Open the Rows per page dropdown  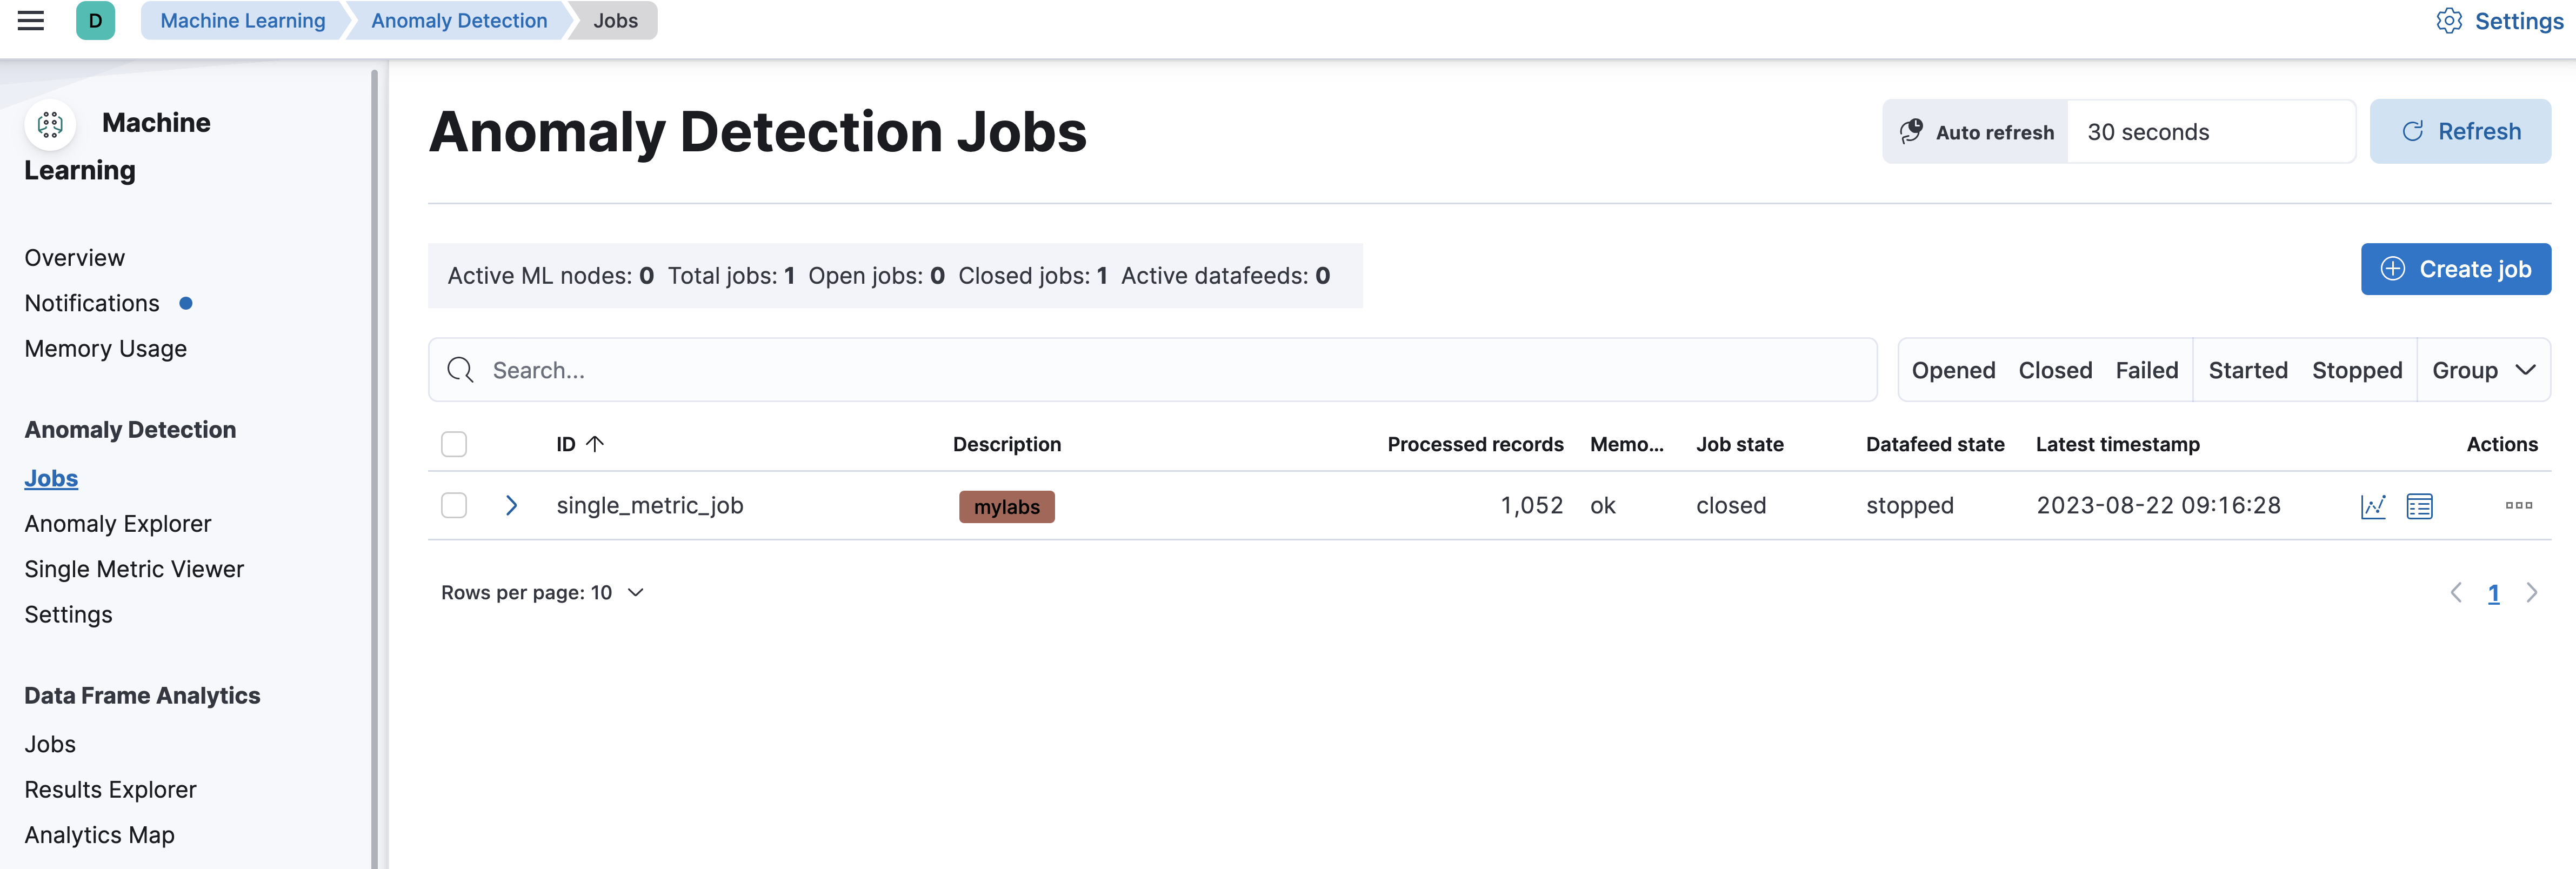[543, 593]
